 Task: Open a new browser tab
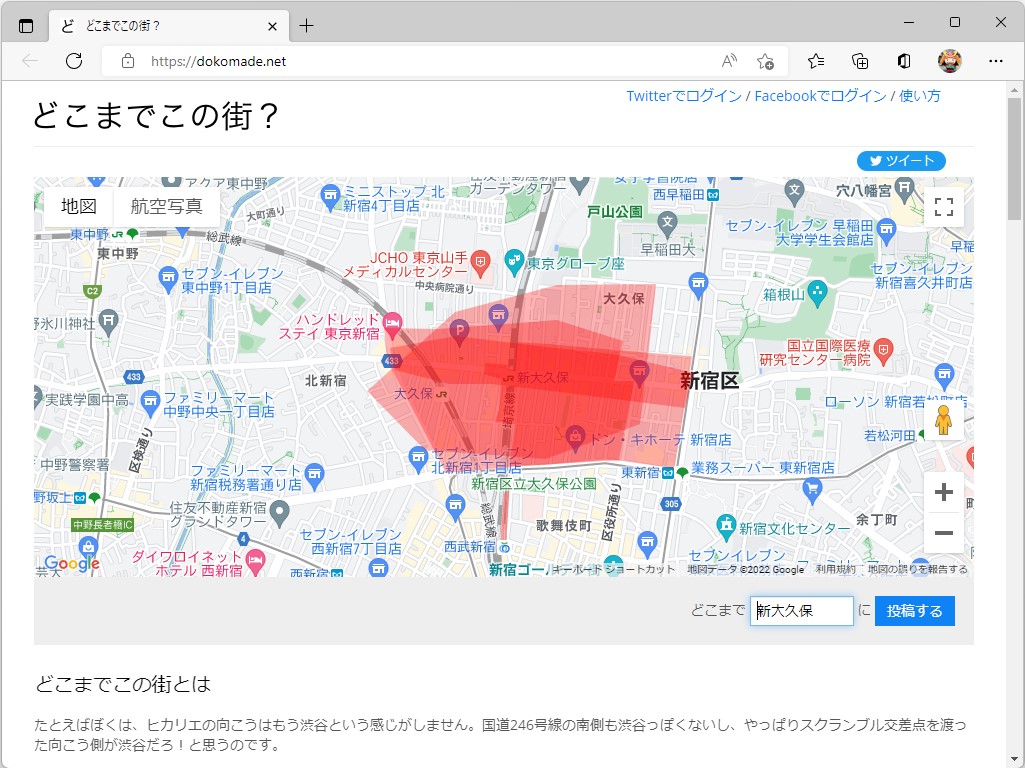[x=305, y=24]
